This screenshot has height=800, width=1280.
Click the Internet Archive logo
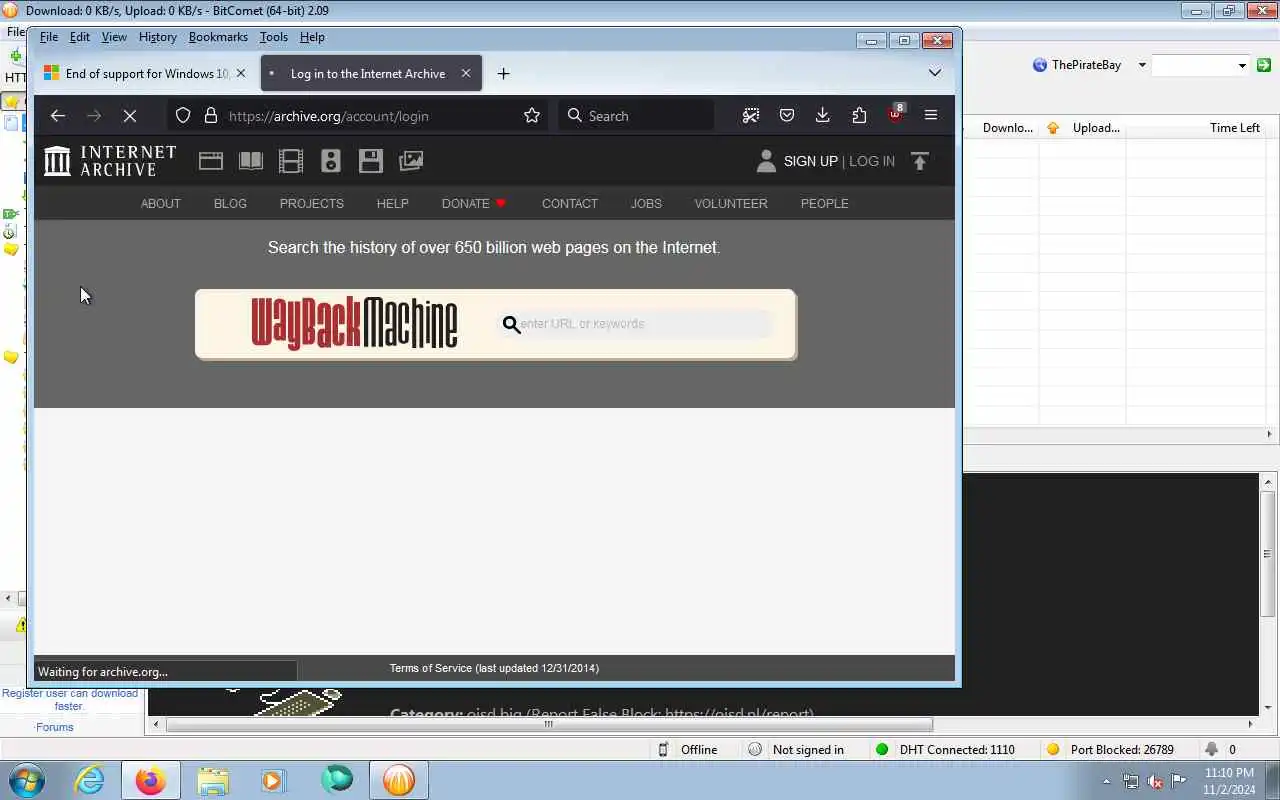[110, 161]
